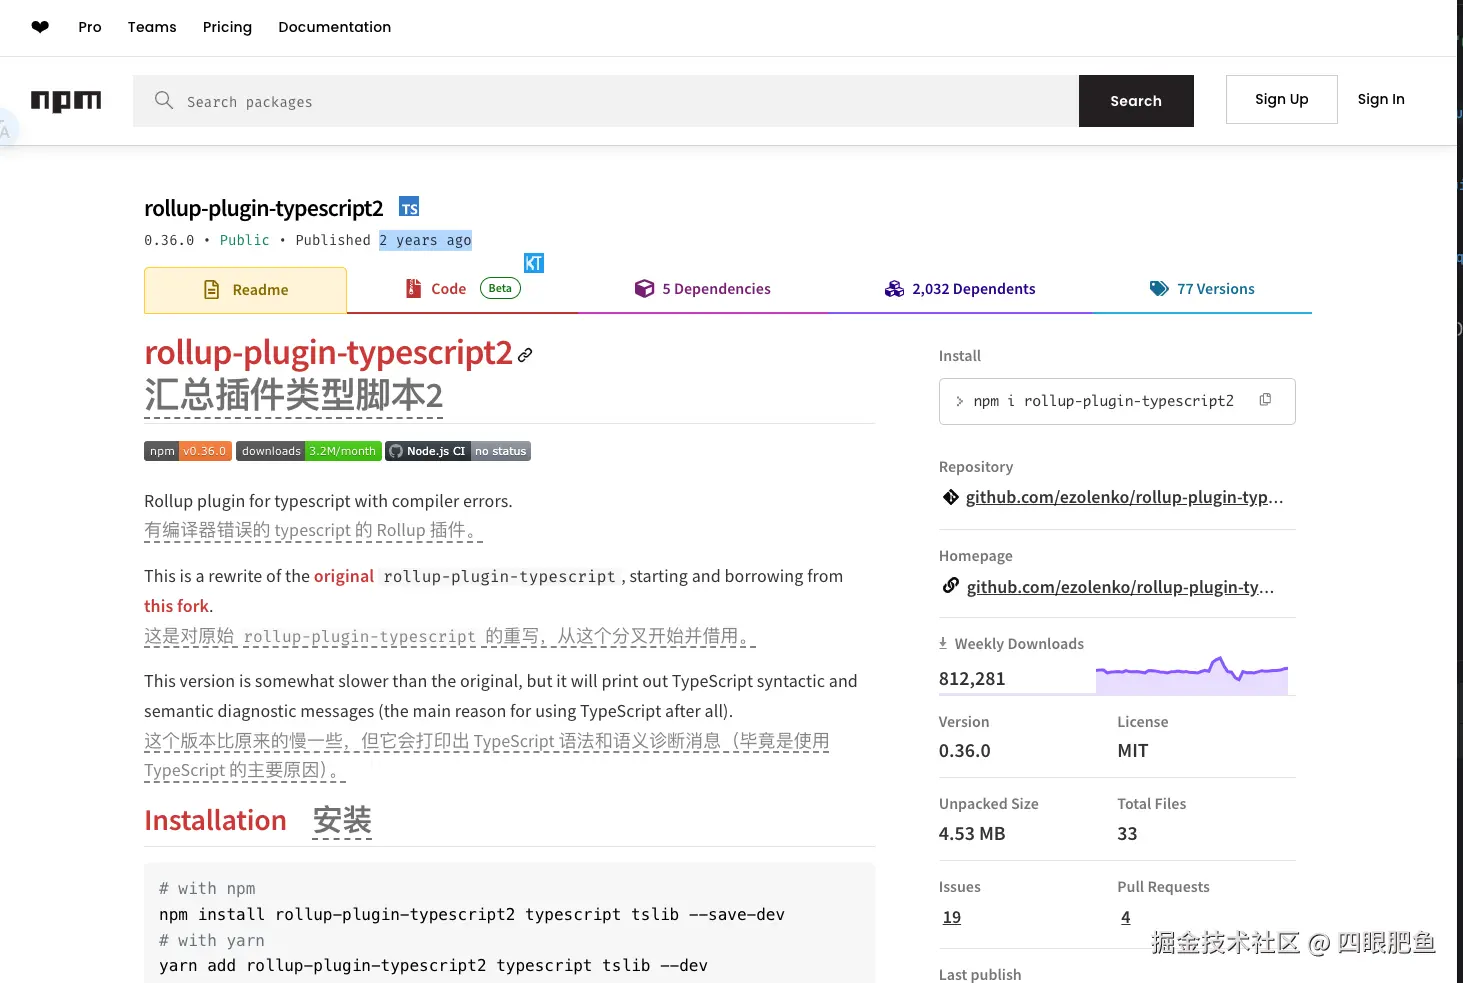Click the 'yarn add rollup-plugin-typescript2' code line
Image resolution: width=1463 pixels, height=983 pixels.
click(x=433, y=966)
